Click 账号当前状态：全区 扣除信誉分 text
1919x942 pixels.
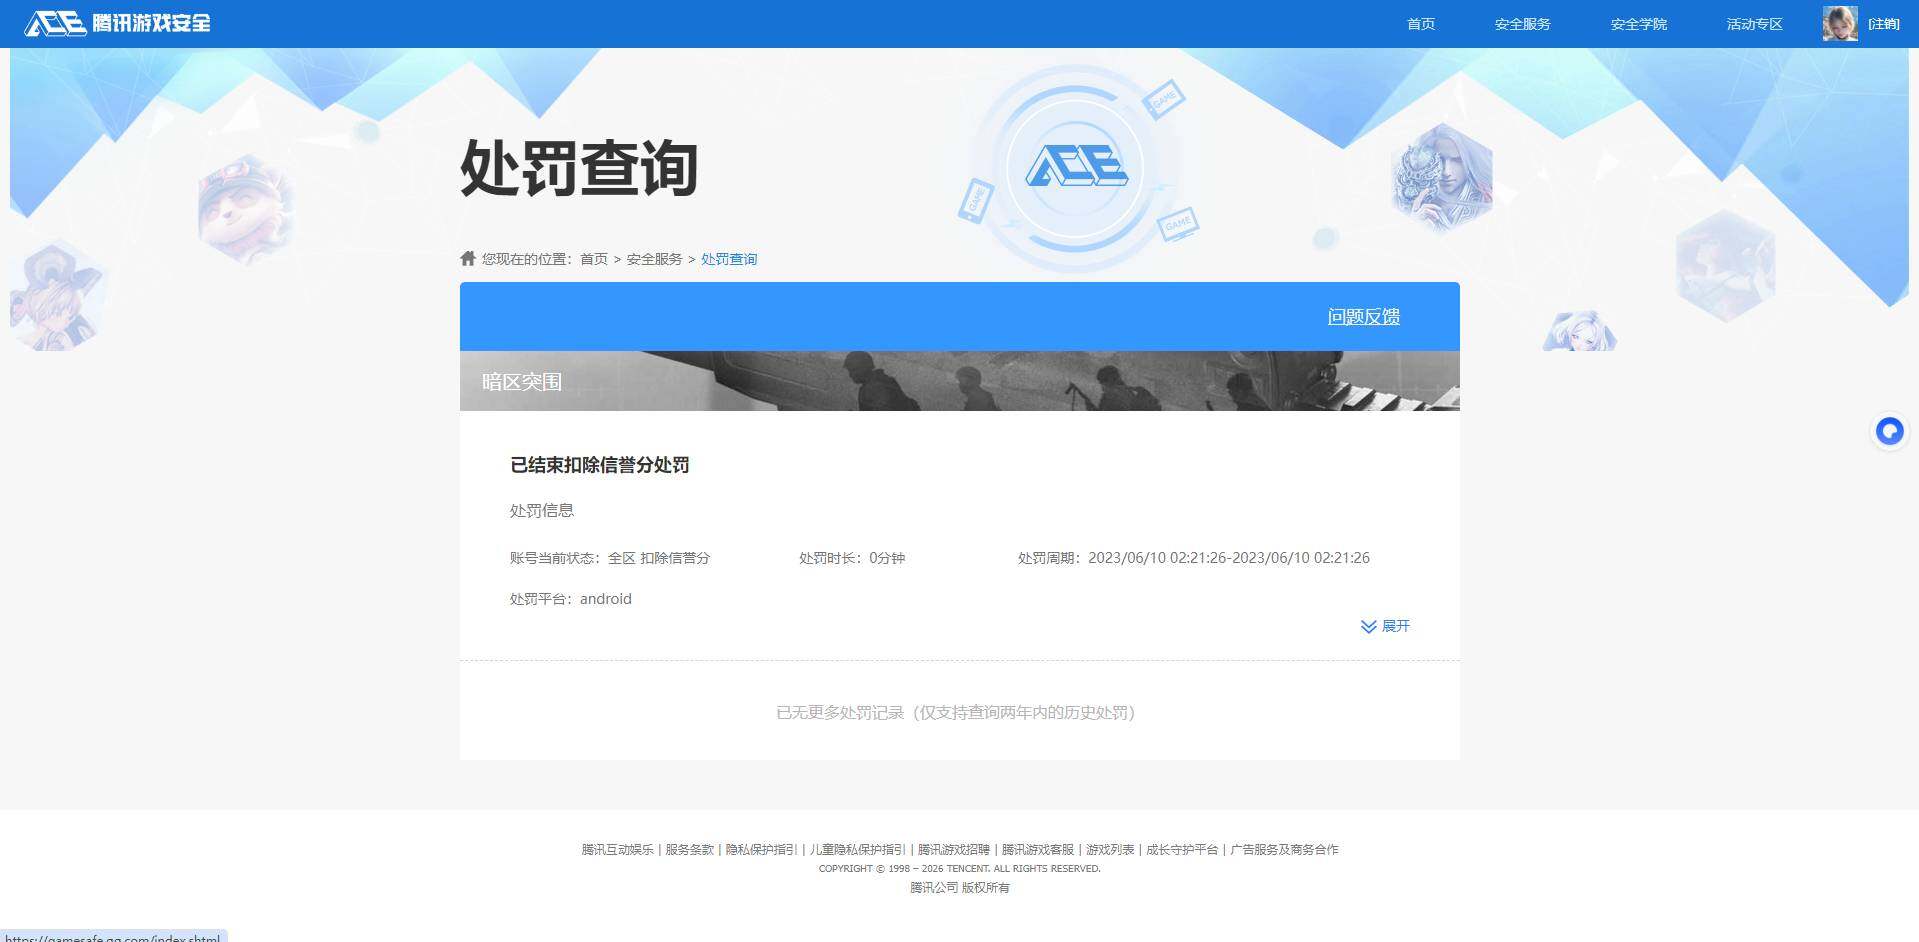click(610, 558)
